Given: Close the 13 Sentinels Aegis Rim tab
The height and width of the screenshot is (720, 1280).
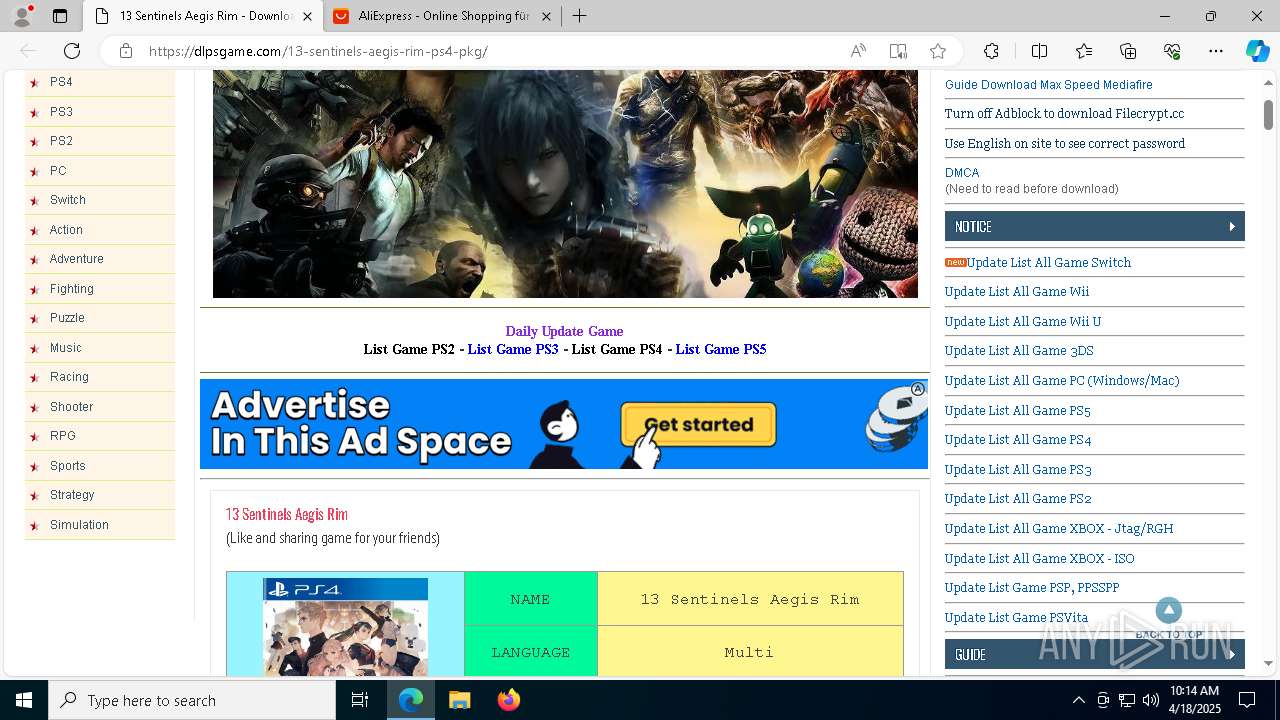Looking at the screenshot, I should [307, 16].
